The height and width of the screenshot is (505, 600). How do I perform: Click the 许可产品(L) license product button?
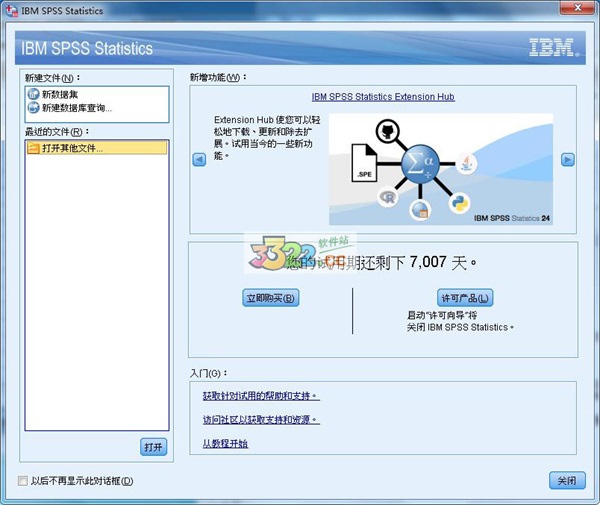tap(465, 298)
